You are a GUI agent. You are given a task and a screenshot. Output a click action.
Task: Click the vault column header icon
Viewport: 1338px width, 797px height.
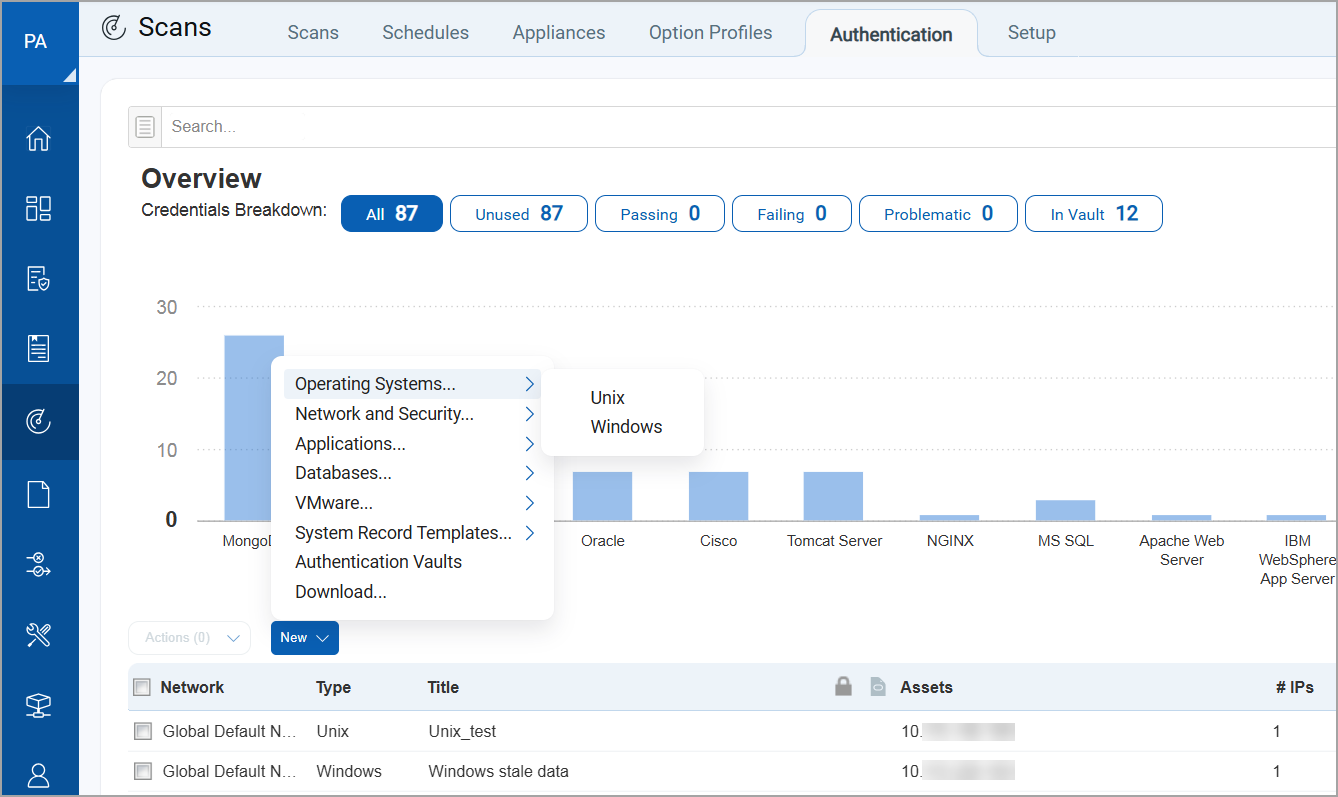[878, 687]
